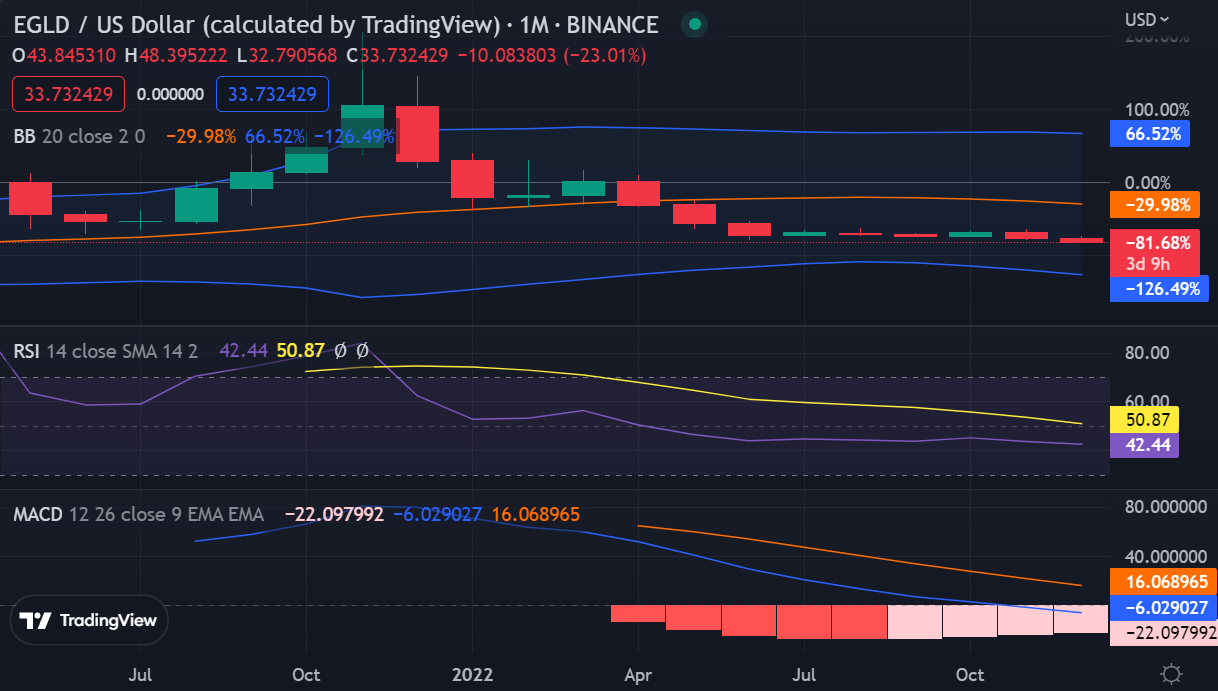This screenshot has height=691, width=1218.
Task: Click the blue −126.49% lower band label
Action: click(1158, 289)
